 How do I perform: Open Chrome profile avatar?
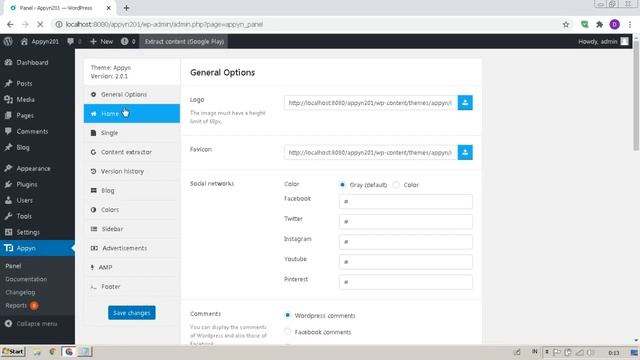[614, 24]
